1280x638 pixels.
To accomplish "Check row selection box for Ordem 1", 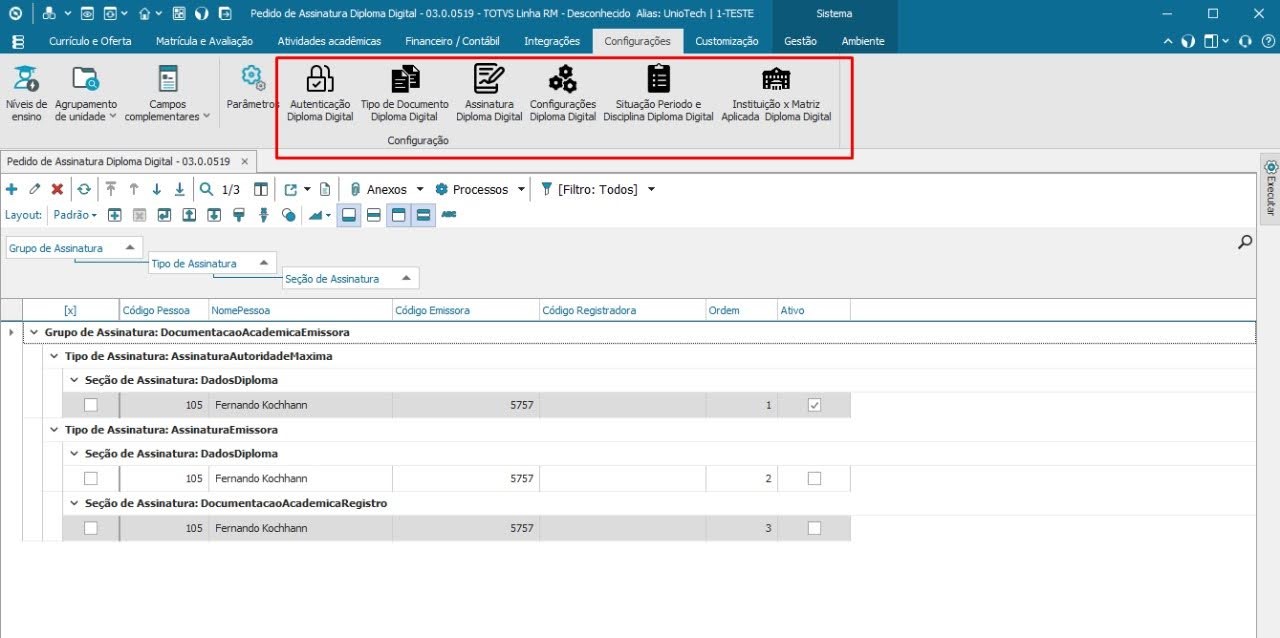I will 91,405.
